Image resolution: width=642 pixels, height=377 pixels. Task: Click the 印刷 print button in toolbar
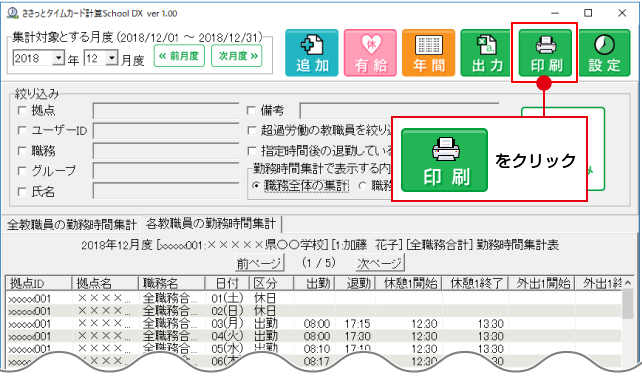[545, 53]
